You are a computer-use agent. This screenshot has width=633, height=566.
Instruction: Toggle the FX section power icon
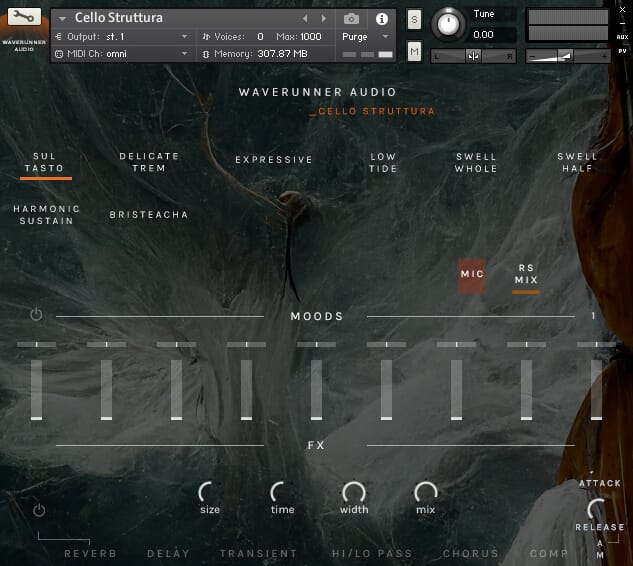[x=39, y=510]
